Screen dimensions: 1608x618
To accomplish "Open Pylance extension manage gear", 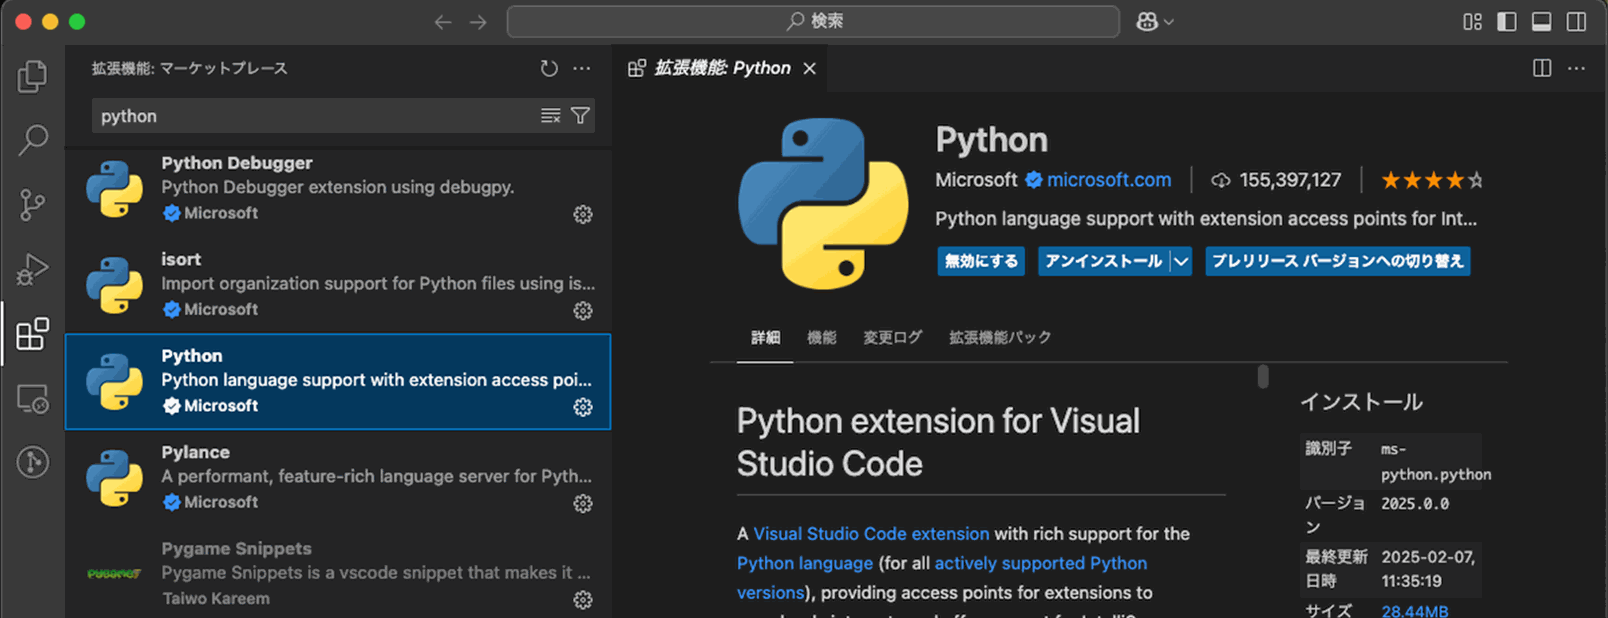I will click(583, 503).
